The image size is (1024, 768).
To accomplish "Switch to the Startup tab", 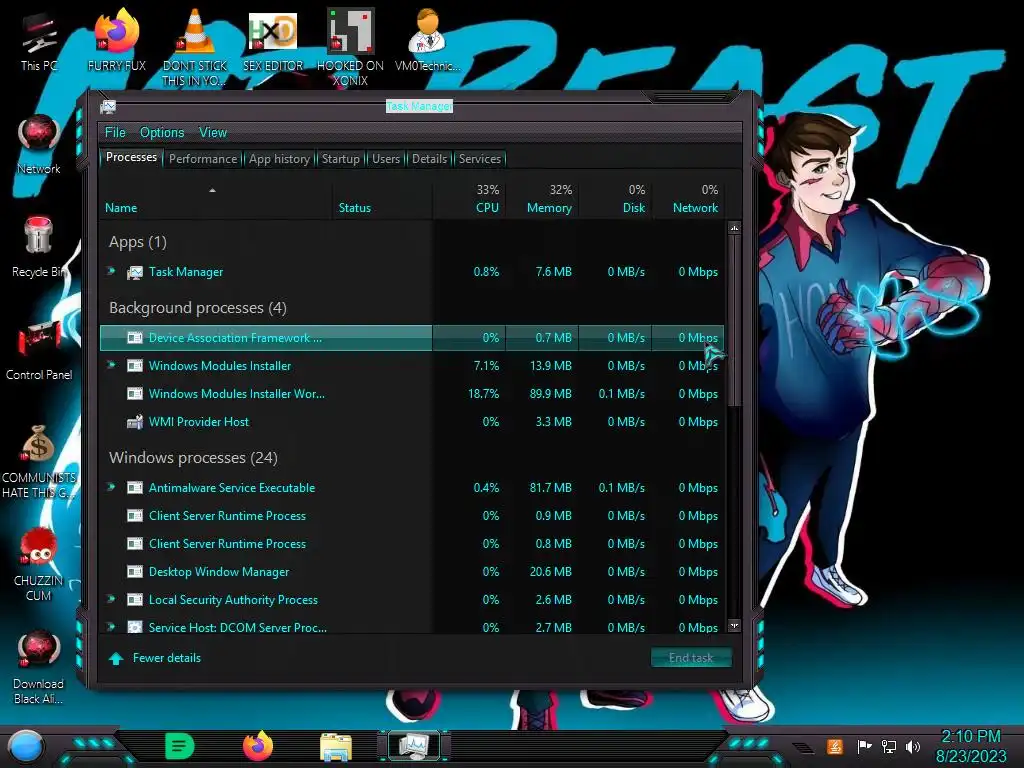I will coord(340,159).
